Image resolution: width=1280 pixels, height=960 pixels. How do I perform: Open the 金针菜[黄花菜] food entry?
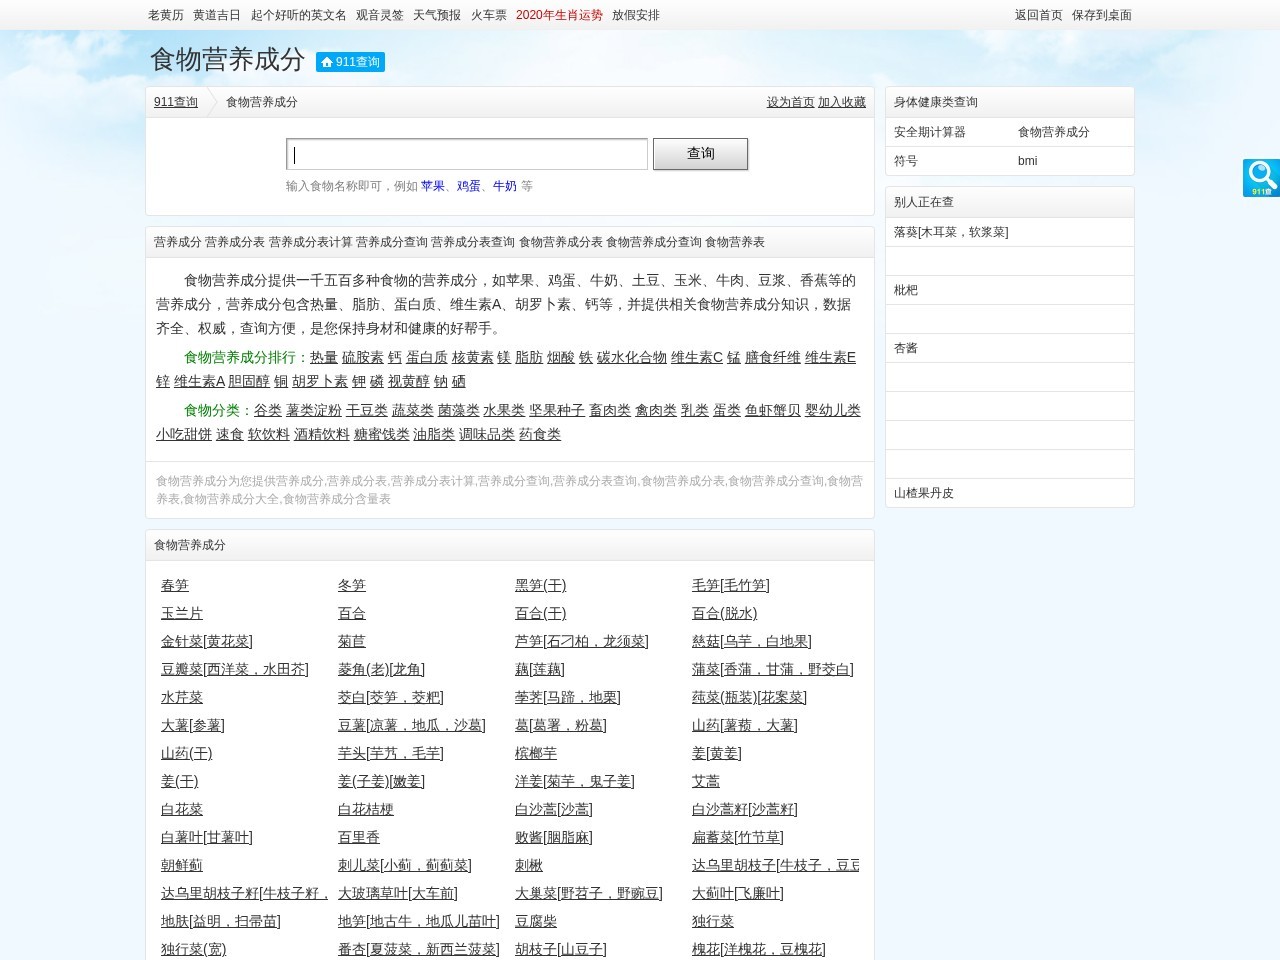[207, 641]
